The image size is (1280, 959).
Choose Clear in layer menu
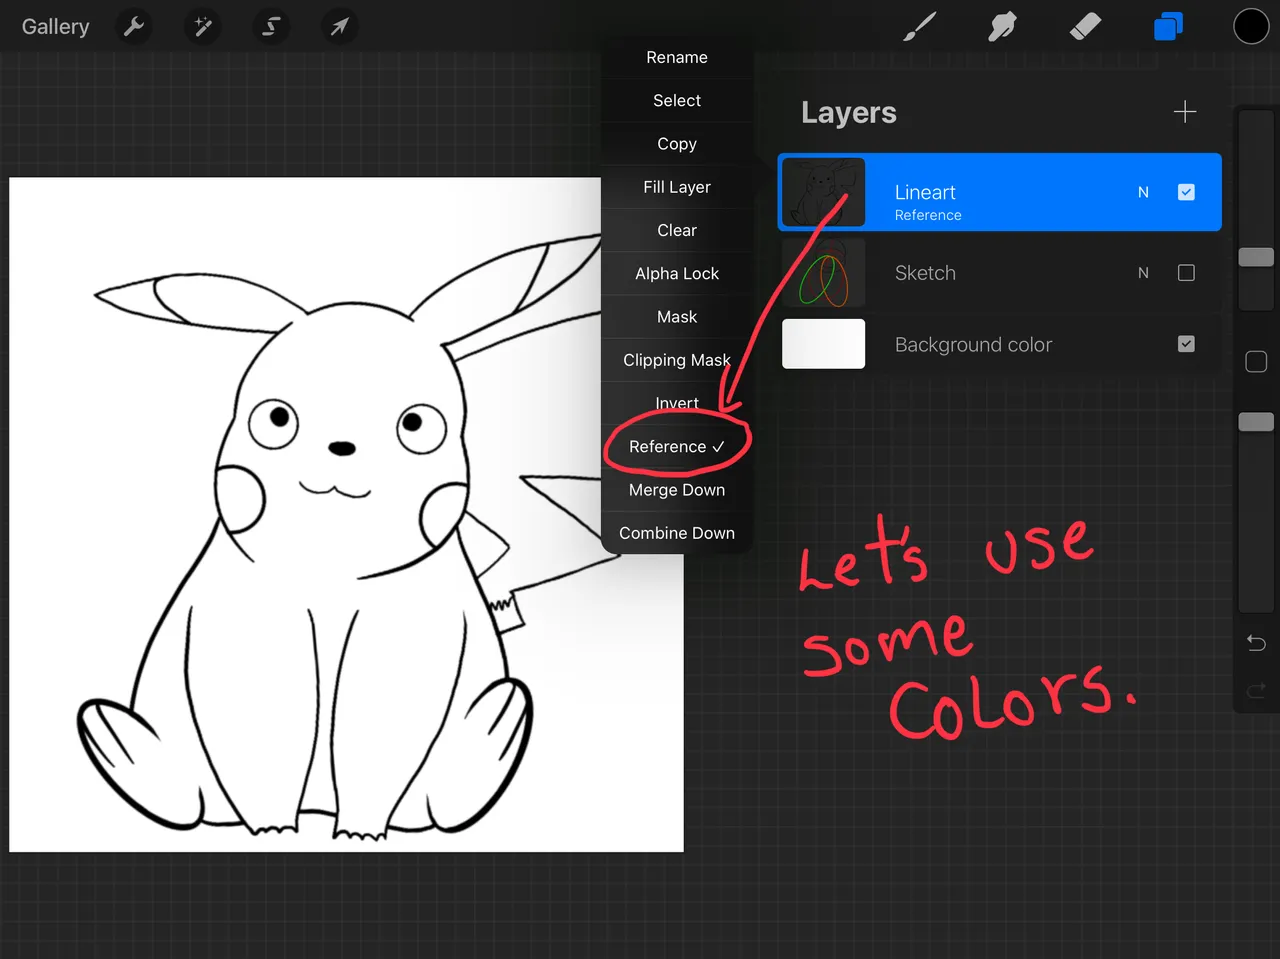(677, 230)
